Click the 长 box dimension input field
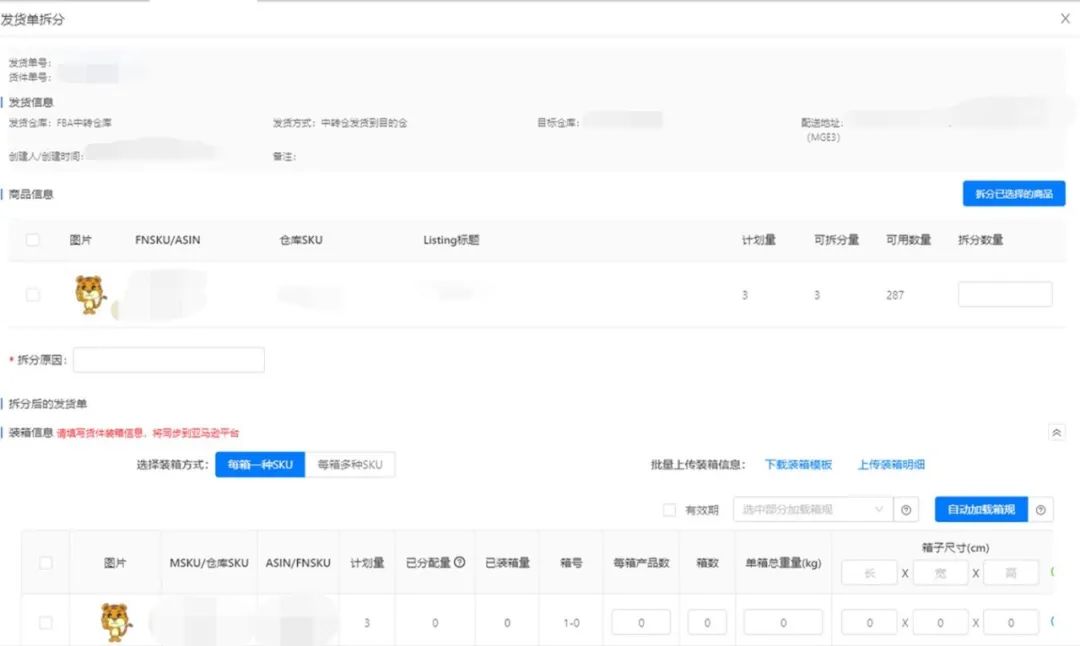Screen dimensions: 1080x646 (869, 572)
